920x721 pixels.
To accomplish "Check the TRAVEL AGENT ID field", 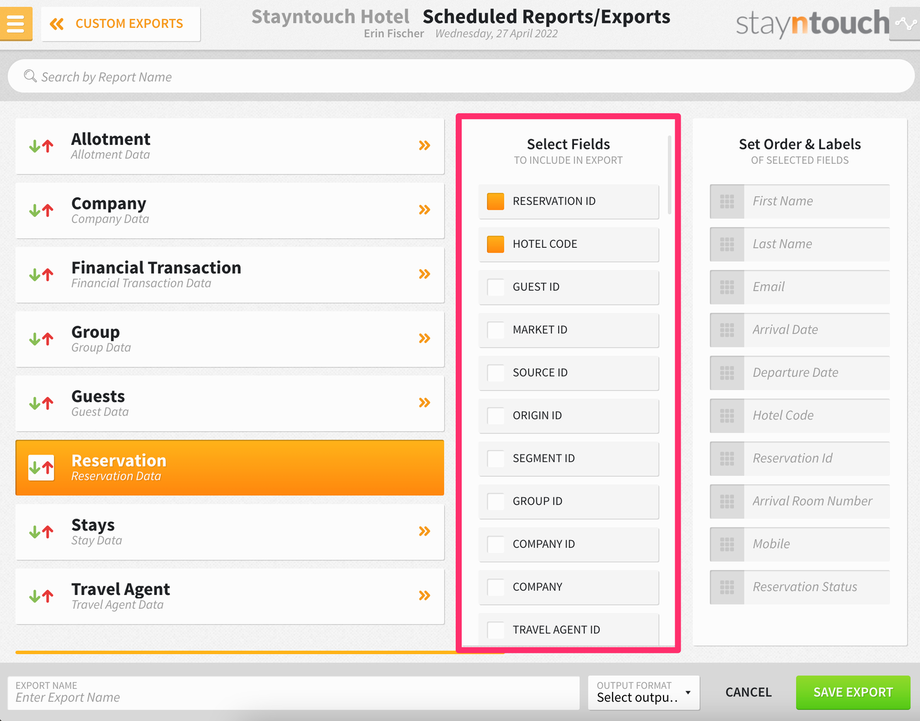I will (495, 629).
